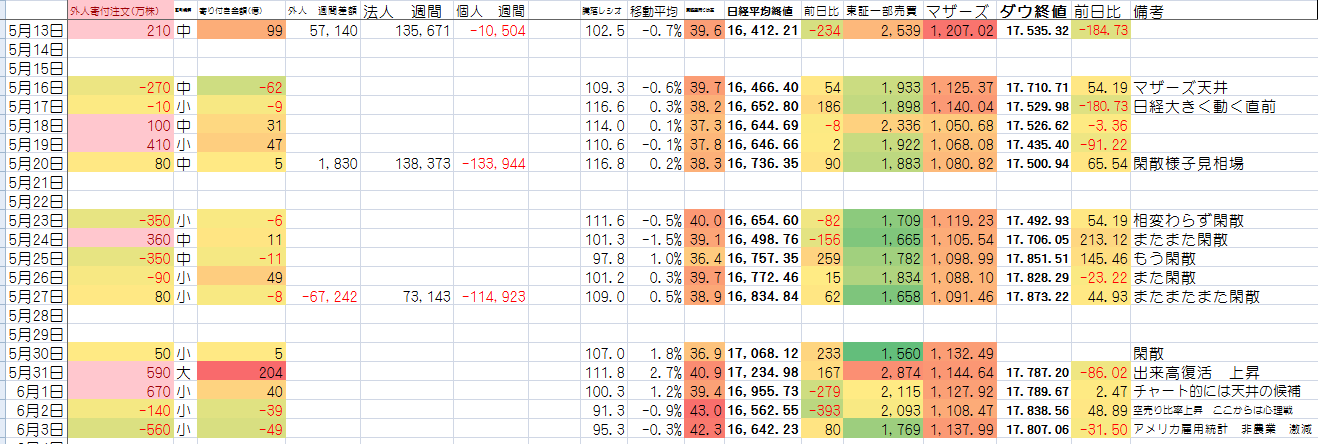Select the note 出来高復活 上昇
This screenshot has height=444, width=1318.
click(x=1192, y=372)
